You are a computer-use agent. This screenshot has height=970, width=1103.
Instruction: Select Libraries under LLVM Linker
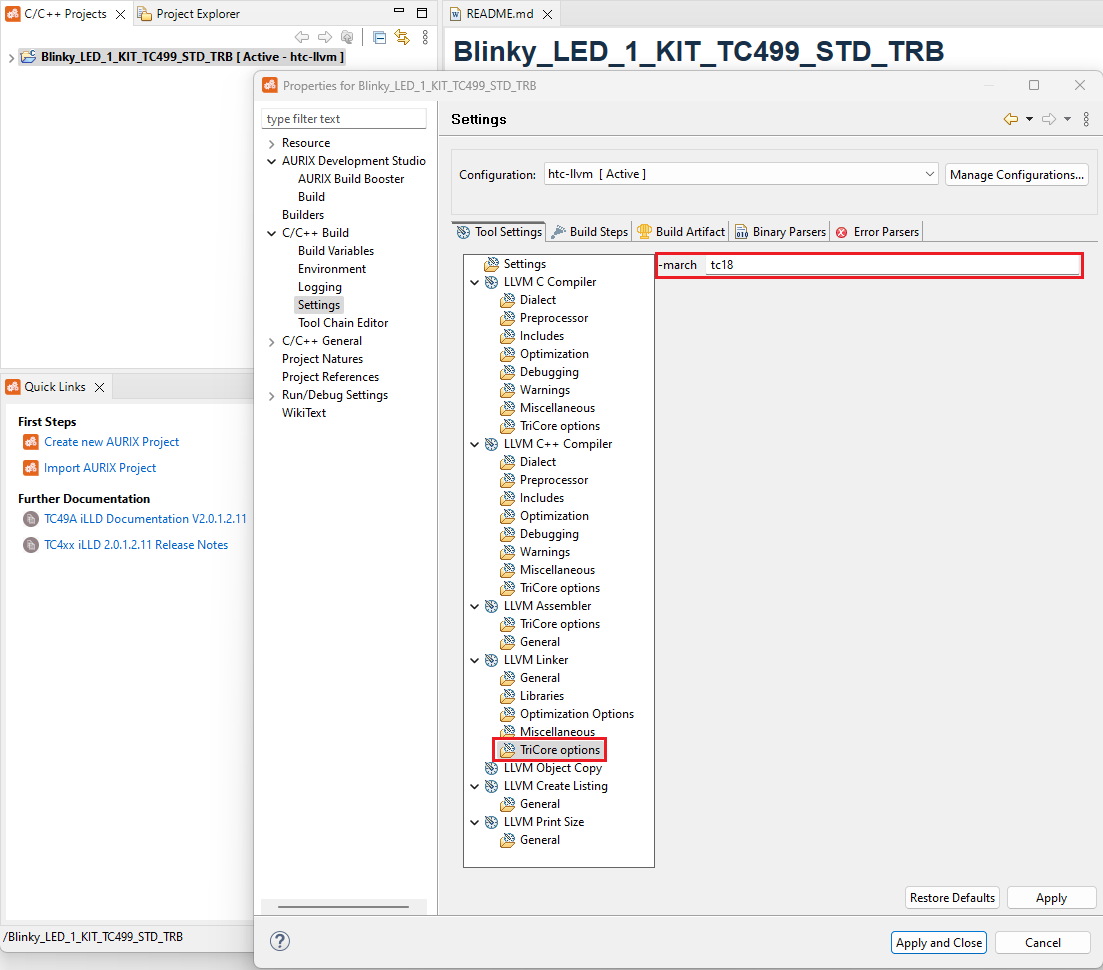[x=541, y=696]
